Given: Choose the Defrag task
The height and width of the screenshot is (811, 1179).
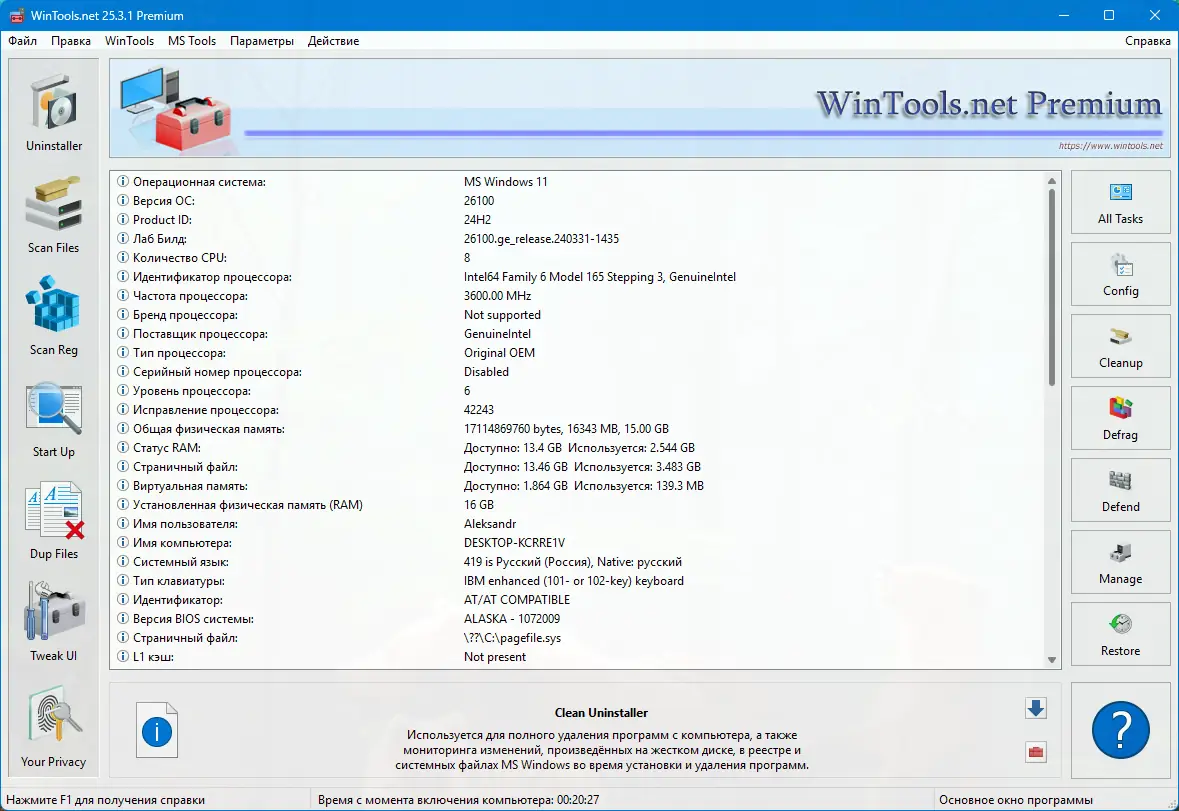Looking at the screenshot, I should (x=1120, y=419).
